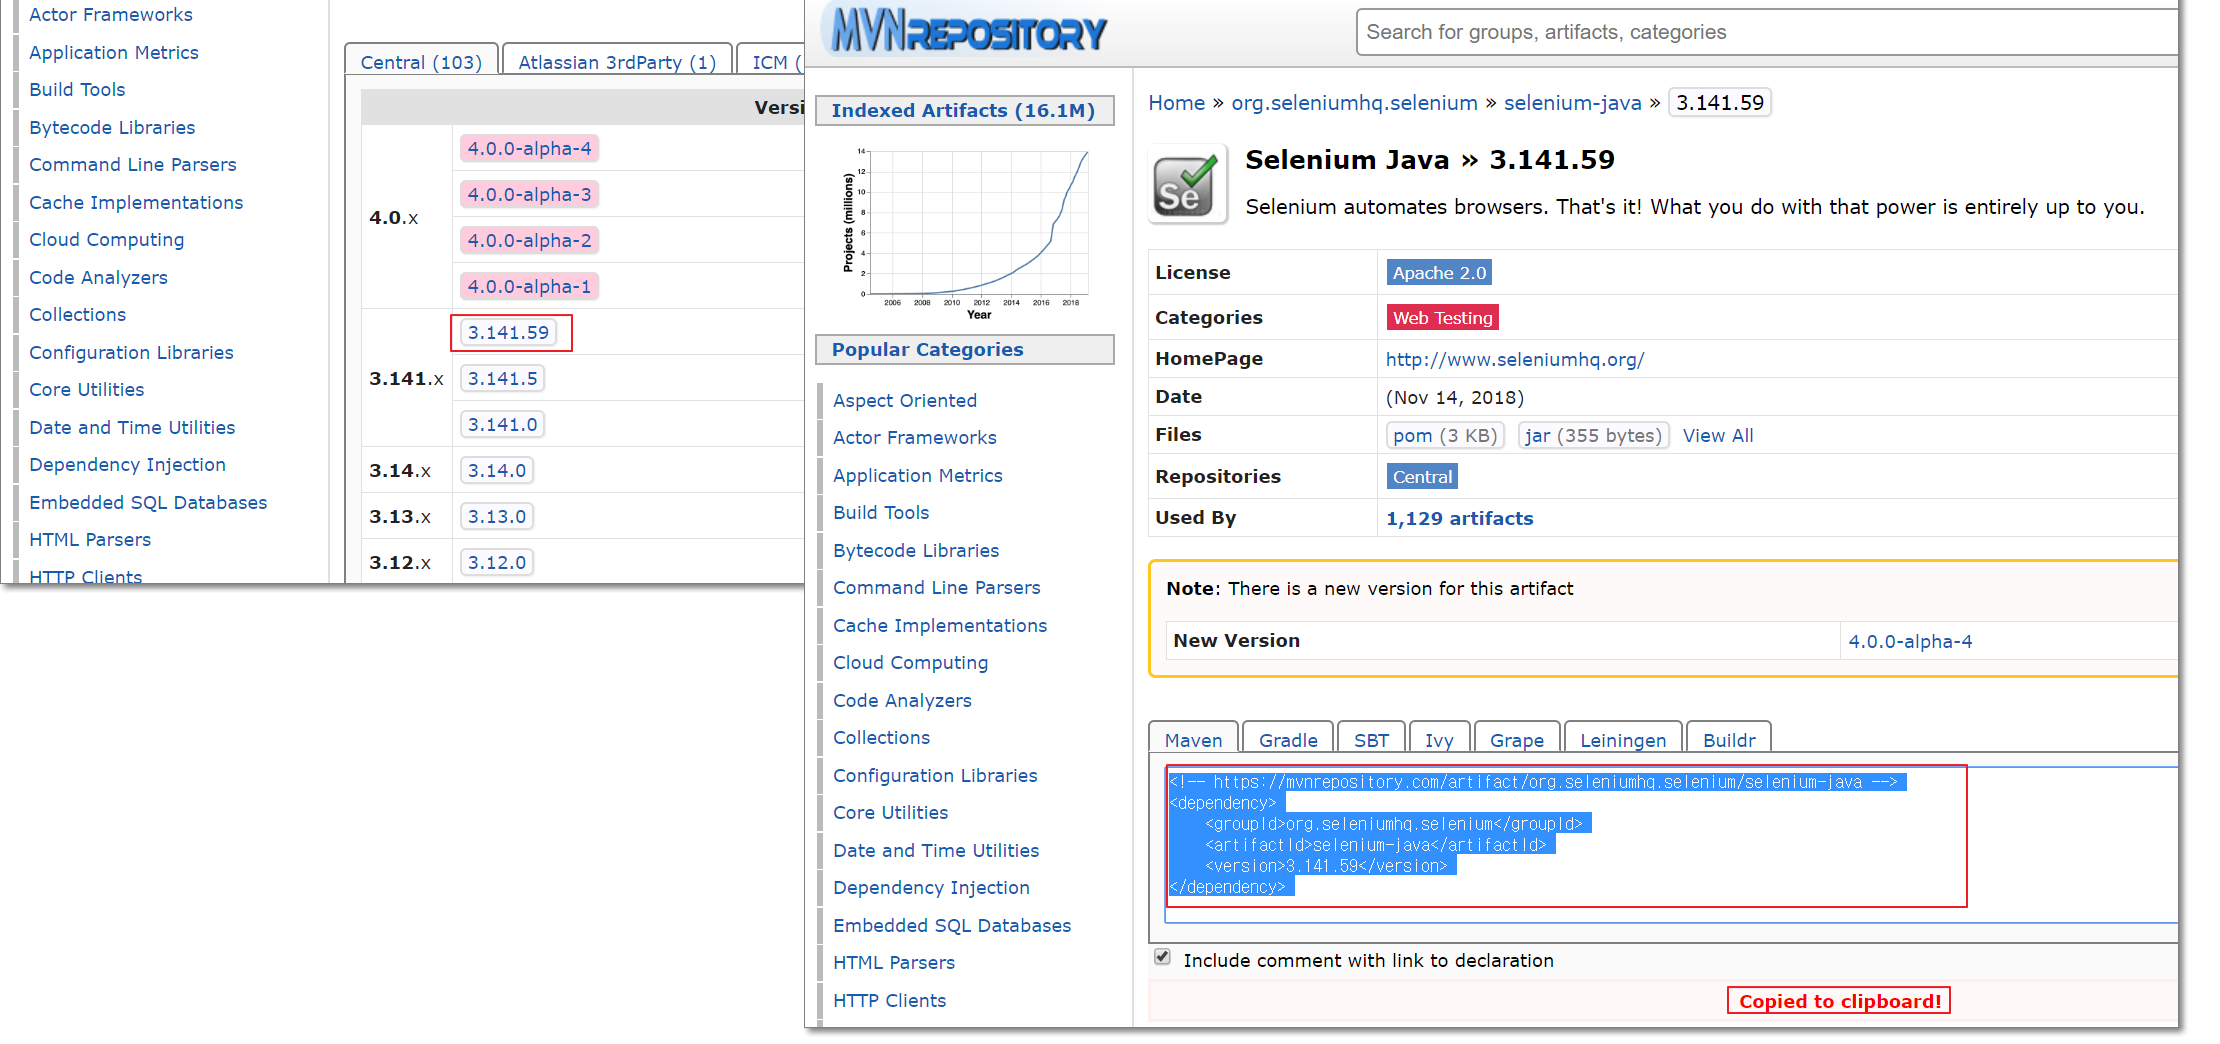
Task: Open new version 4.0.0-alpha-4 in the note
Action: click(1910, 641)
